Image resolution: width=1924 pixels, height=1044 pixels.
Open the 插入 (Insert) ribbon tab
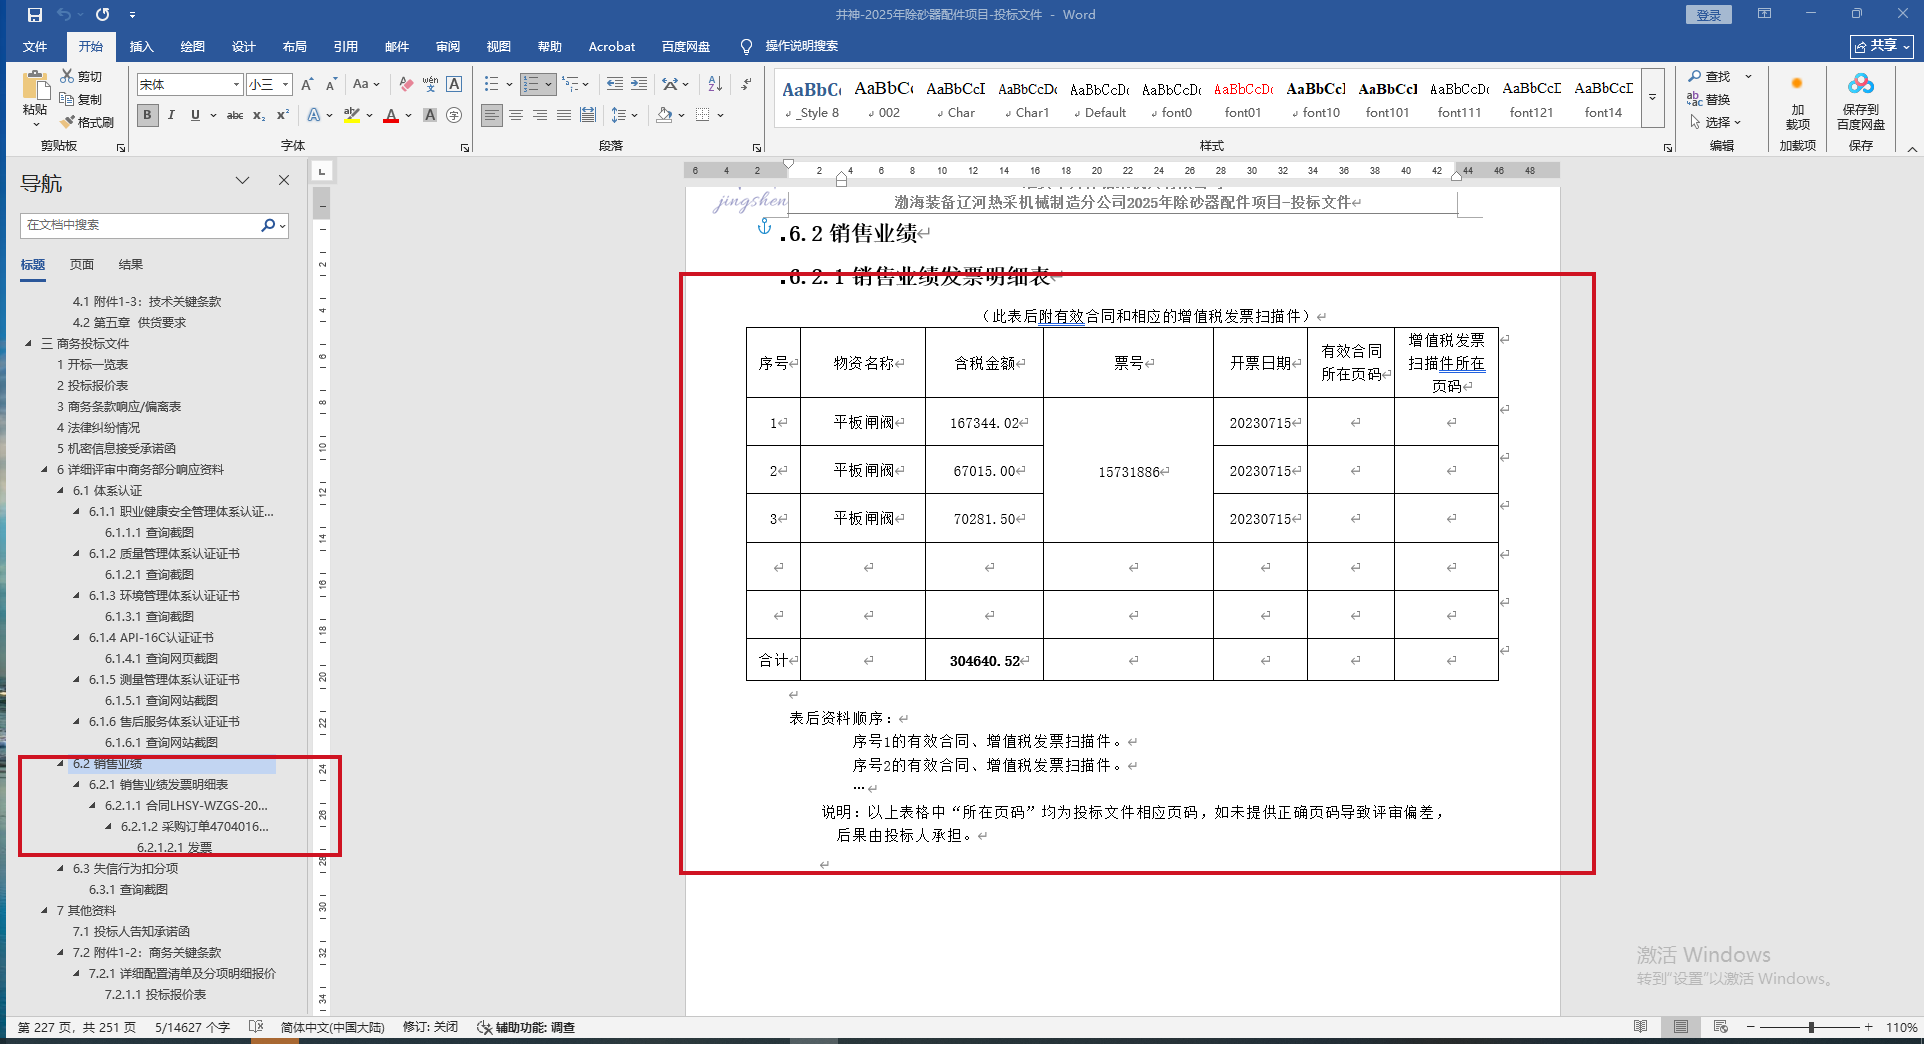pos(141,46)
